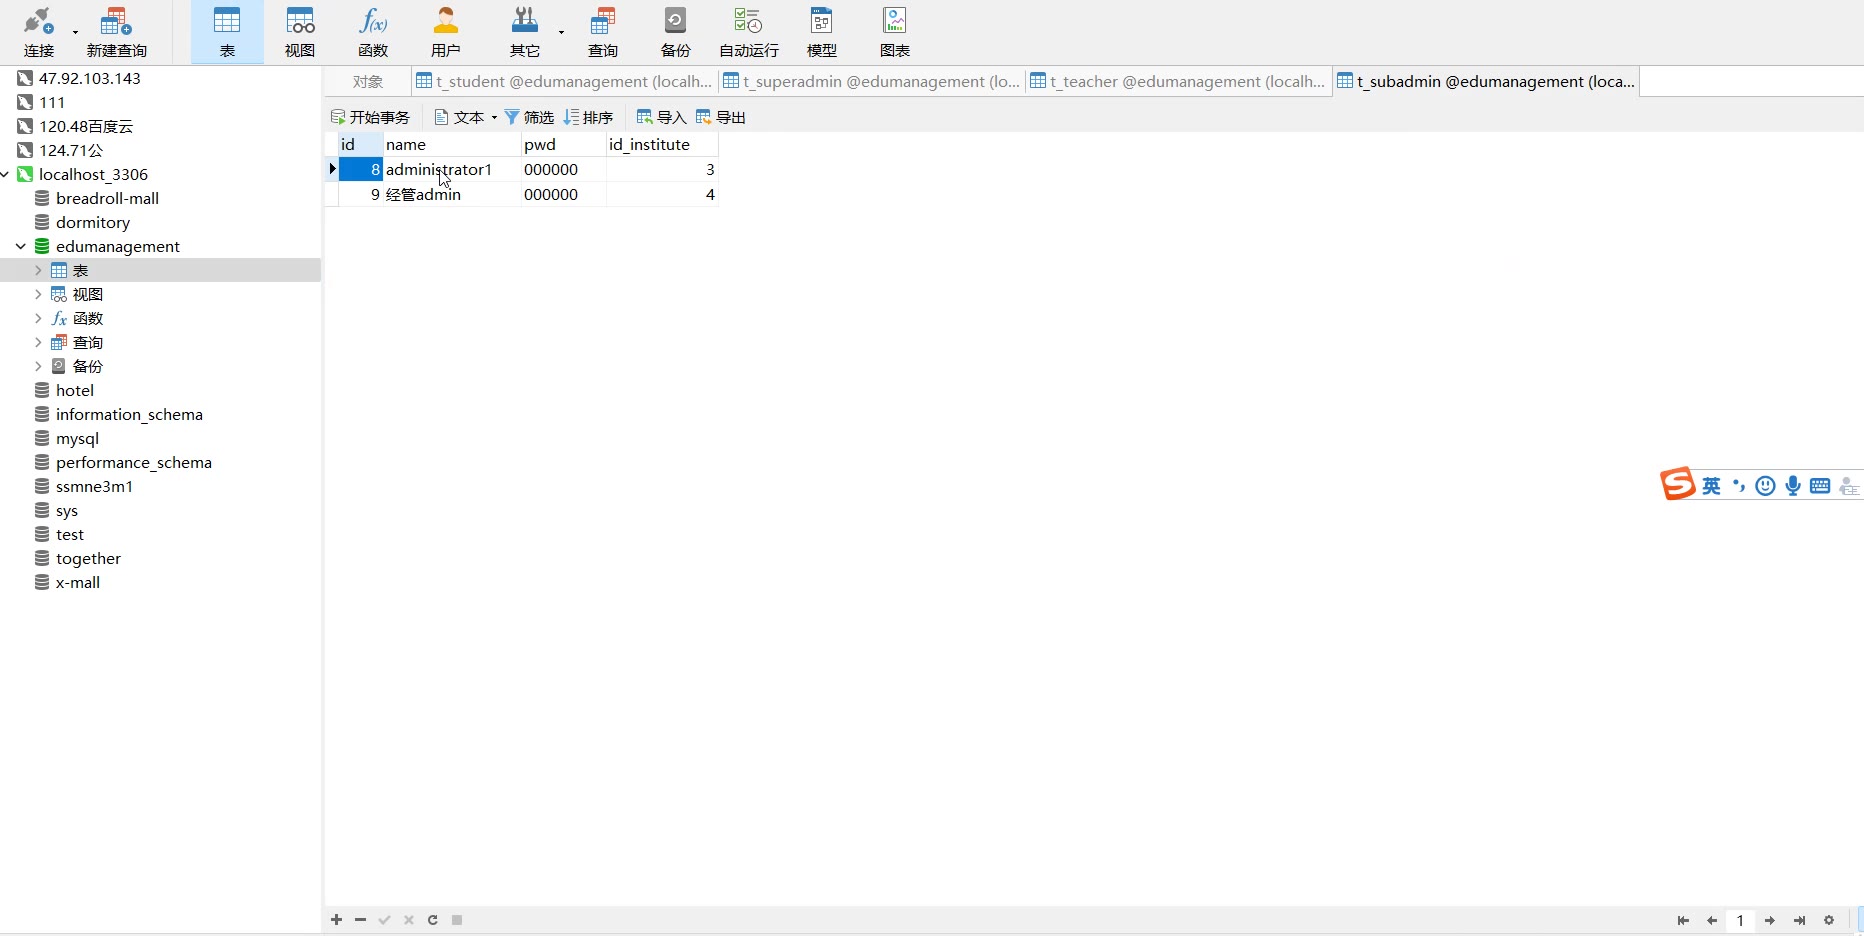
Task: Expand the 查询 node in sidebar
Action: (38, 342)
